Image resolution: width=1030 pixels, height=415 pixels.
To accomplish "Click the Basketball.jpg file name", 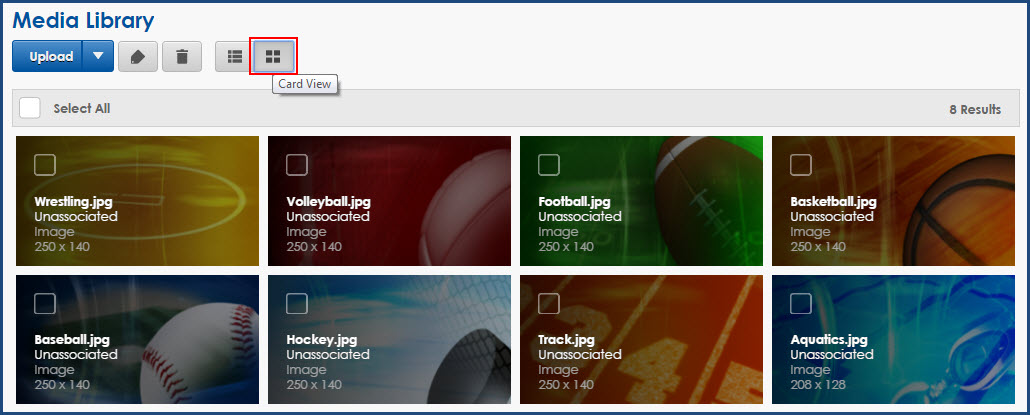I will coord(833,202).
